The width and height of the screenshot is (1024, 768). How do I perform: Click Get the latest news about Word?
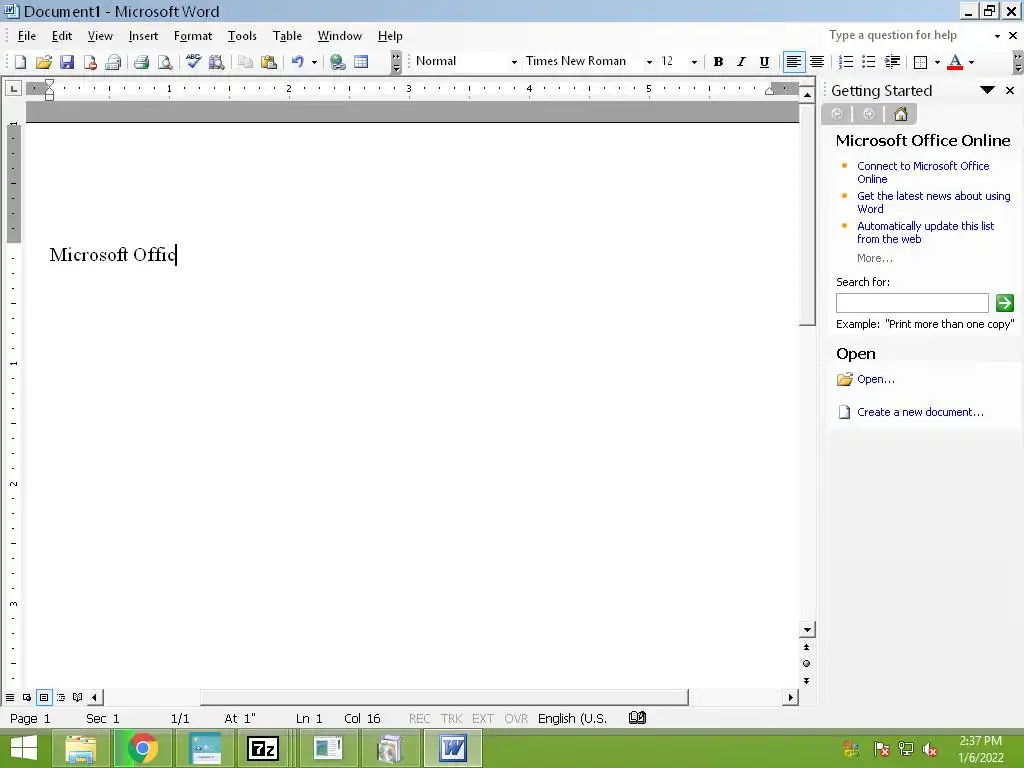(x=933, y=202)
